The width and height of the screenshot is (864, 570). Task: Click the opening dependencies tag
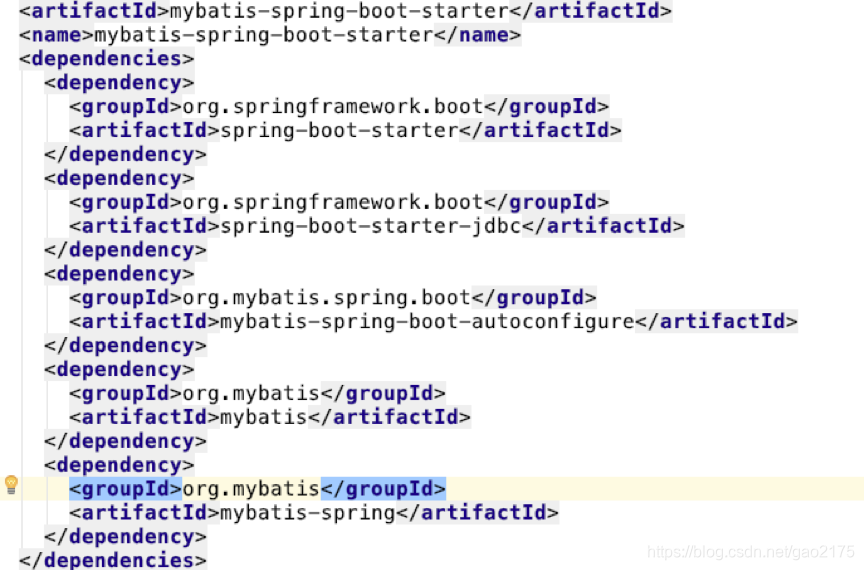(106, 59)
